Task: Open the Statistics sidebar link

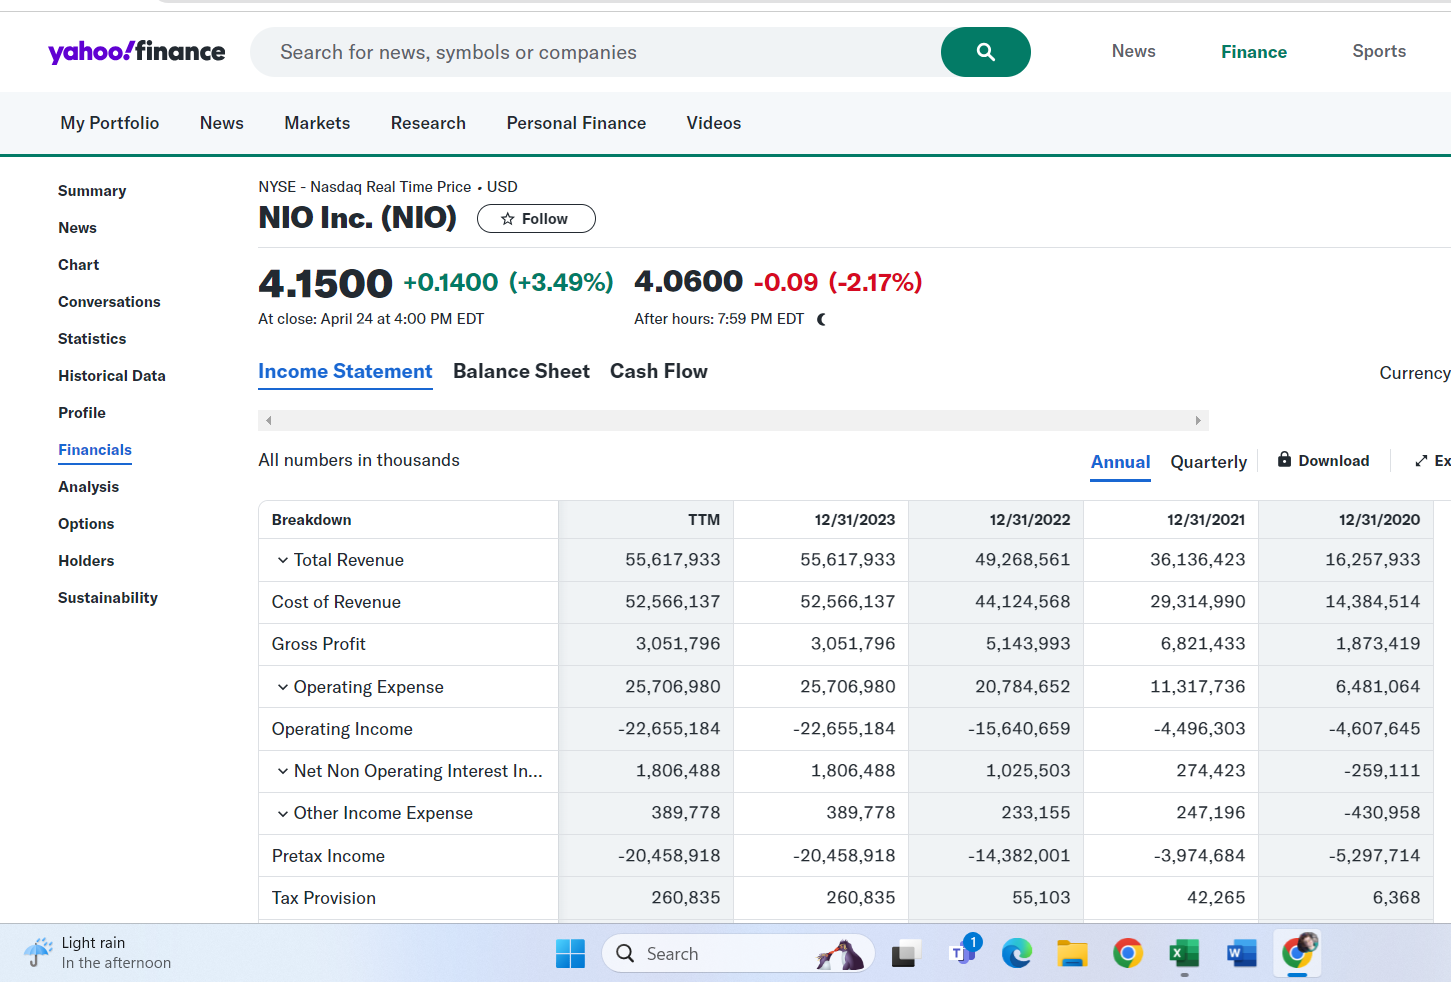Action: (92, 339)
